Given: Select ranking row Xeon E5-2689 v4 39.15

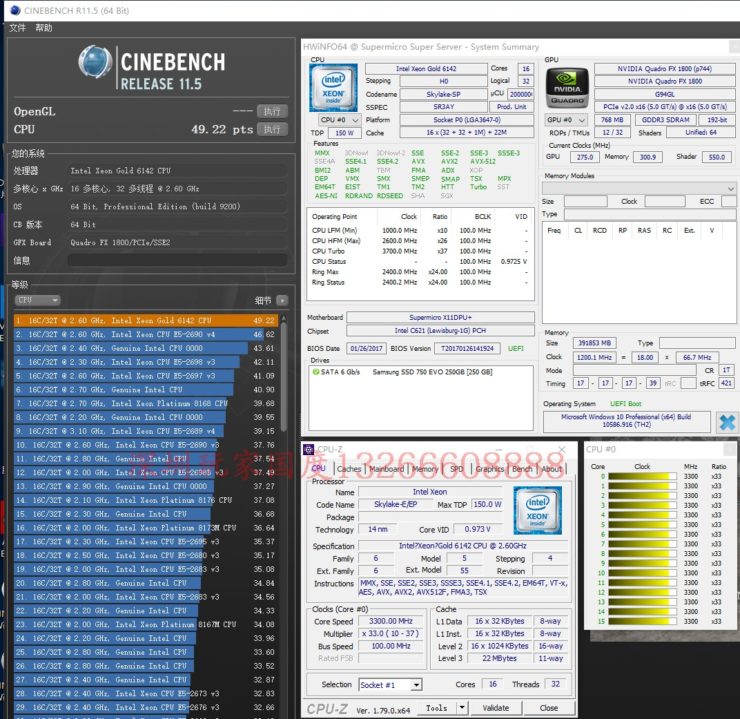Looking at the screenshot, I should (x=146, y=431).
